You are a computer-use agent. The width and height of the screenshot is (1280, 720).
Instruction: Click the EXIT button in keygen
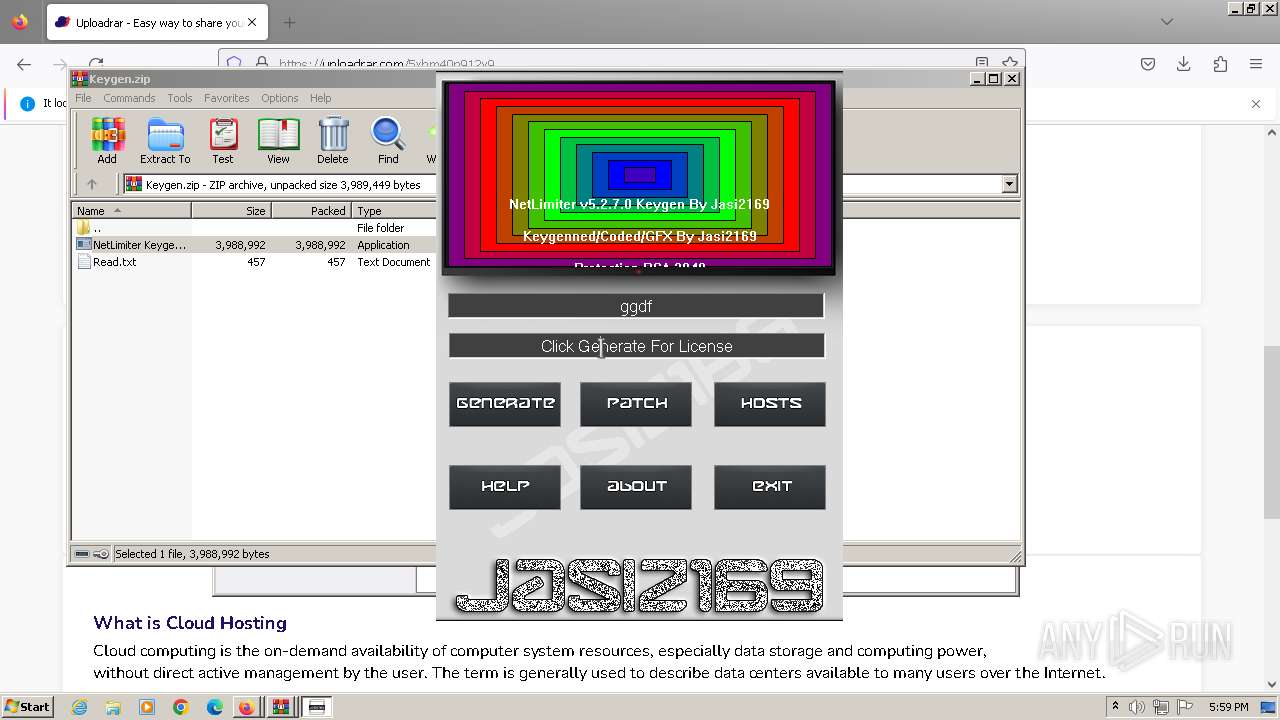tap(770, 487)
